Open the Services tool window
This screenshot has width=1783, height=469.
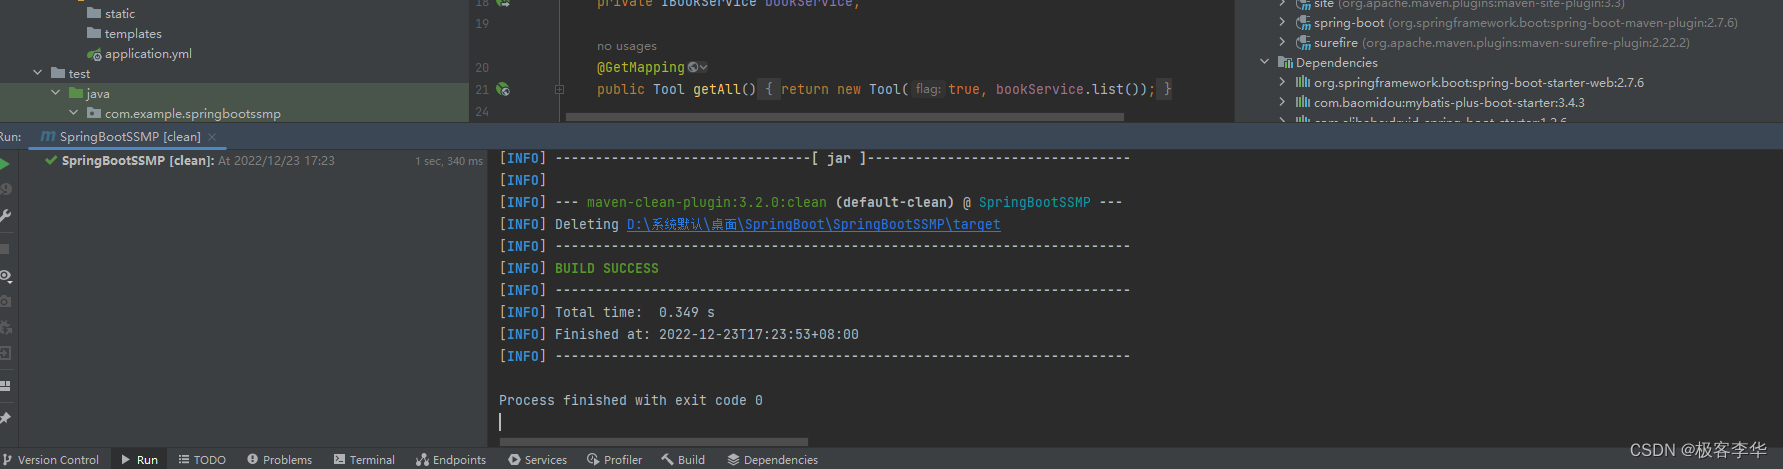point(537,460)
